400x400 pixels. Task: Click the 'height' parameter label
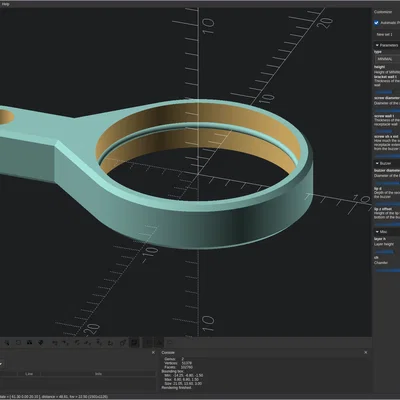pos(379,67)
